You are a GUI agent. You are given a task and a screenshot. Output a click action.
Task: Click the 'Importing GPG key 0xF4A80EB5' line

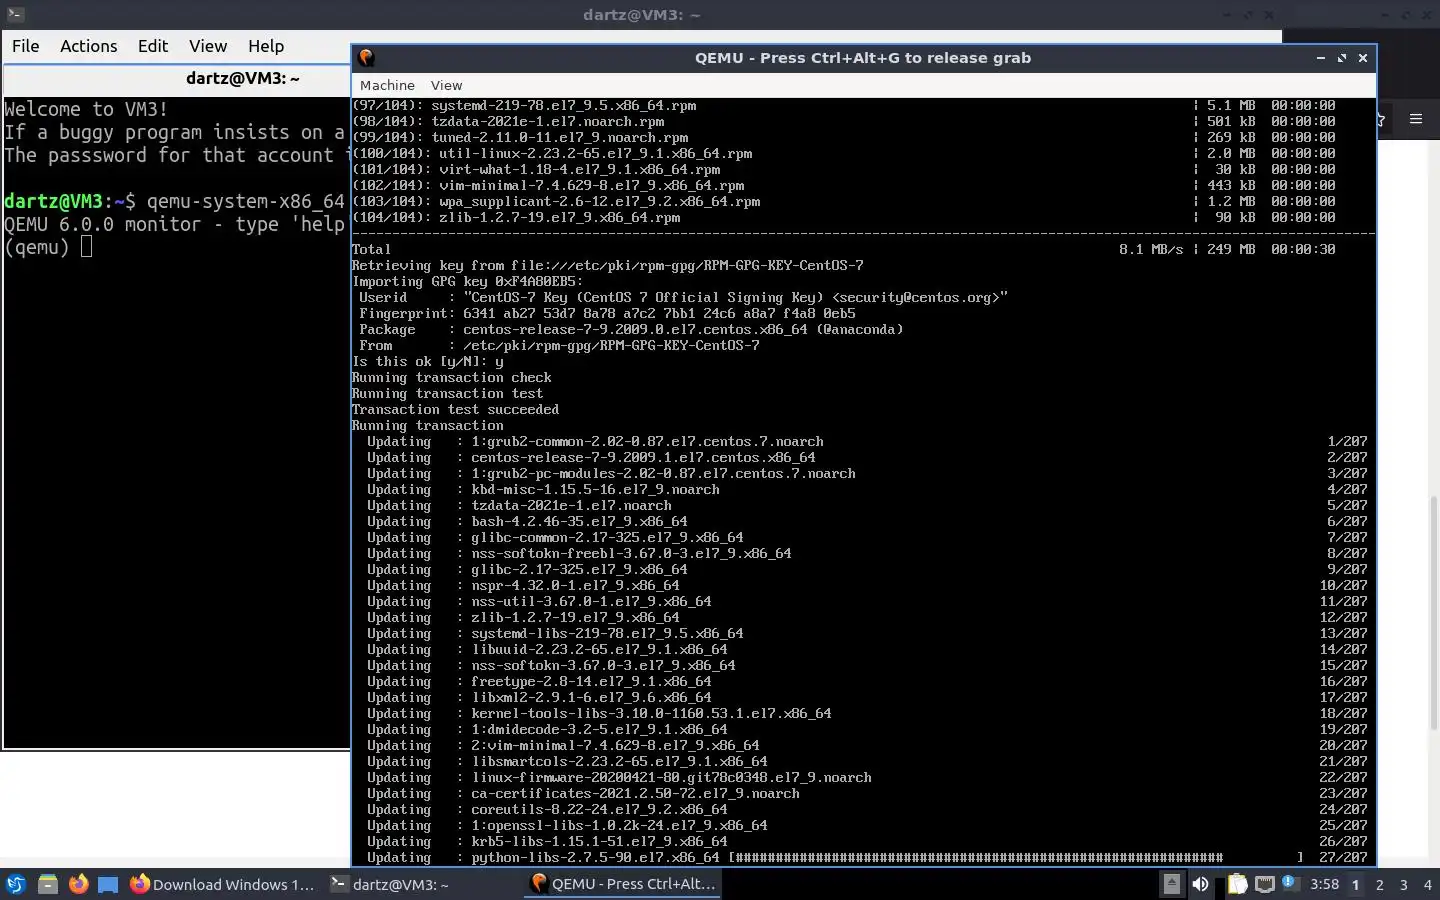point(467,281)
